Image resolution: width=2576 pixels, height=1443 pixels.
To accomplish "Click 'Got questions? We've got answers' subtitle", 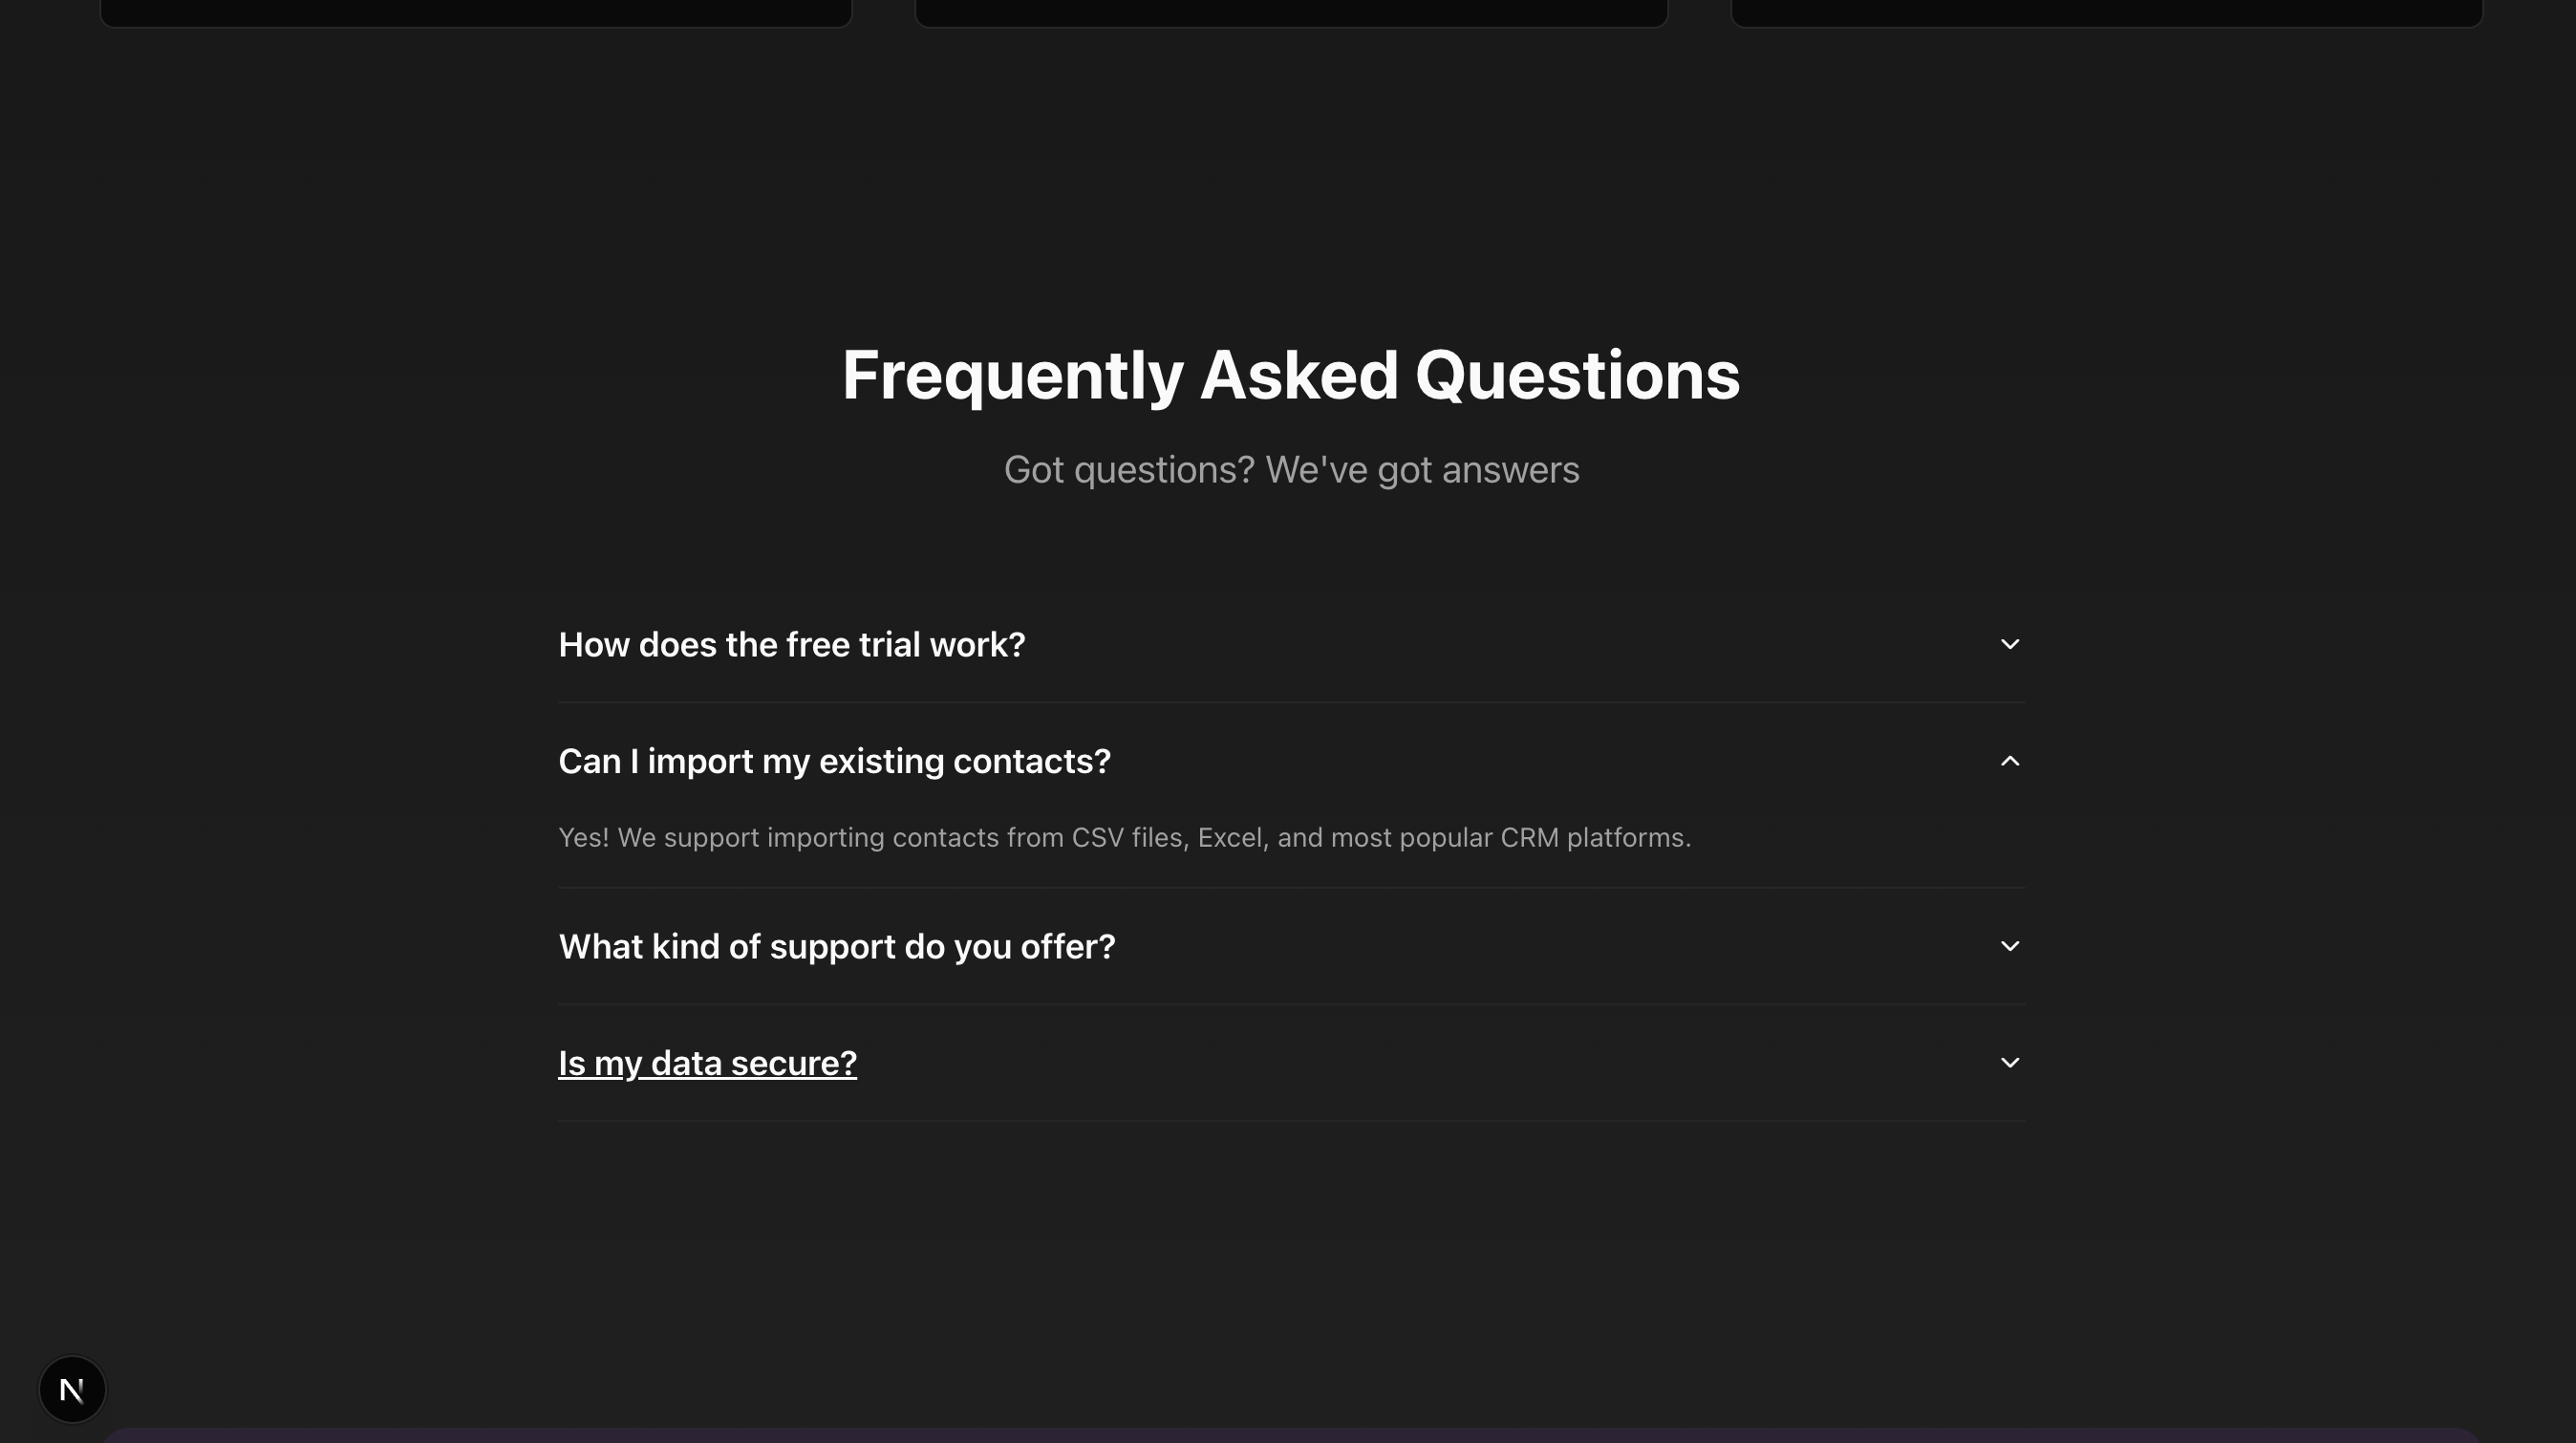I will pyautogui.click(x=1291, y=470).
